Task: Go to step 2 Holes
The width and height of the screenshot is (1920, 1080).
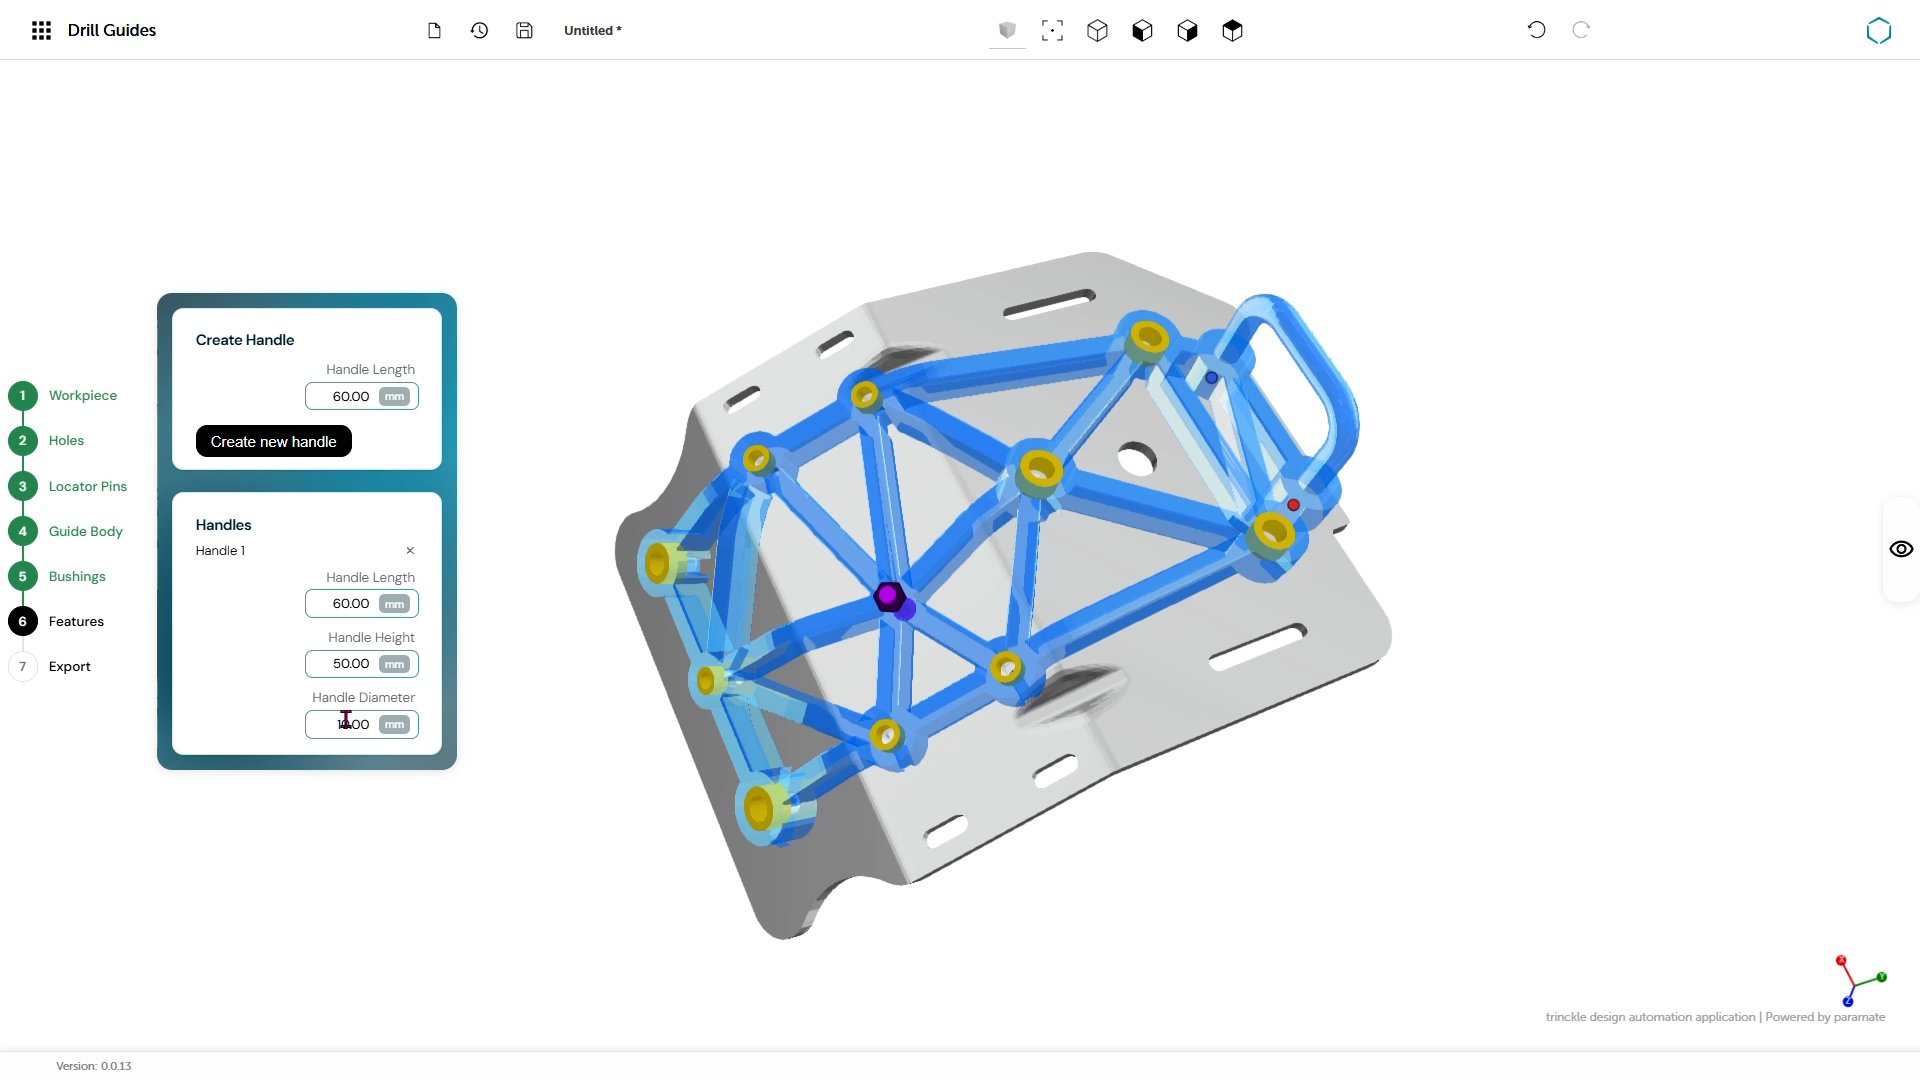Action: 46,441
